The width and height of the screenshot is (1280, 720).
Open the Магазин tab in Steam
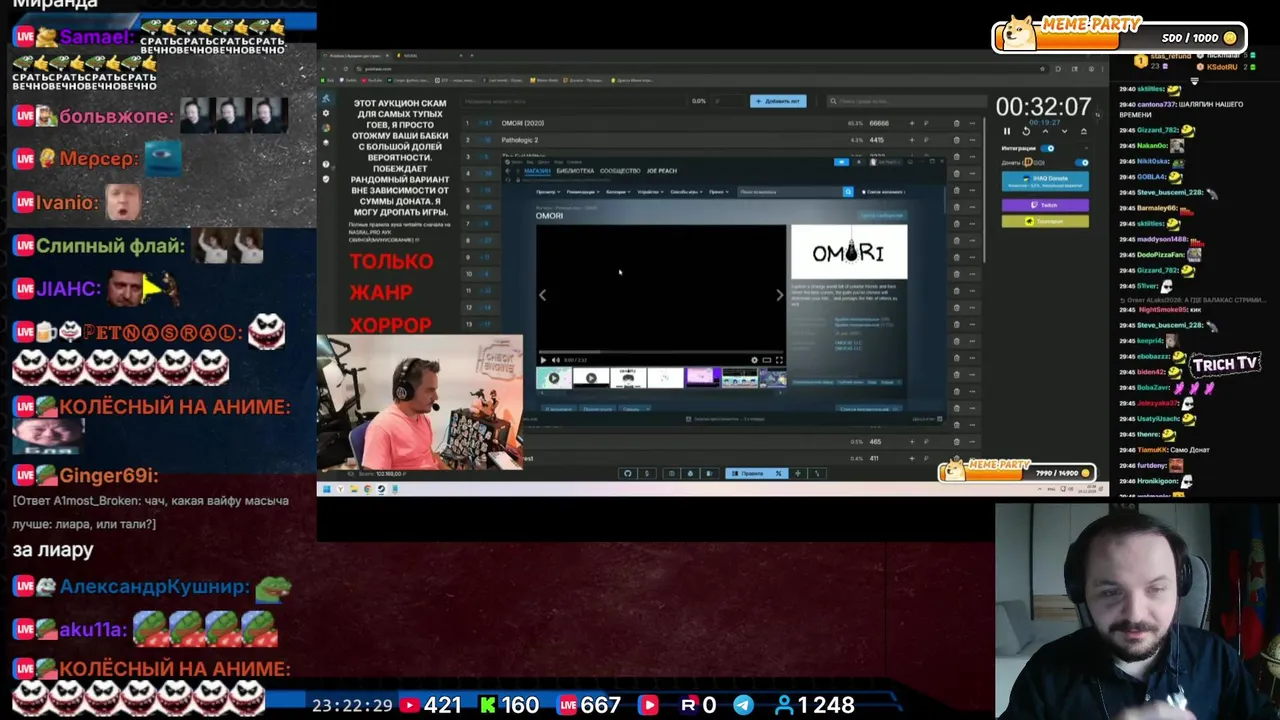[x=537, y=171]
